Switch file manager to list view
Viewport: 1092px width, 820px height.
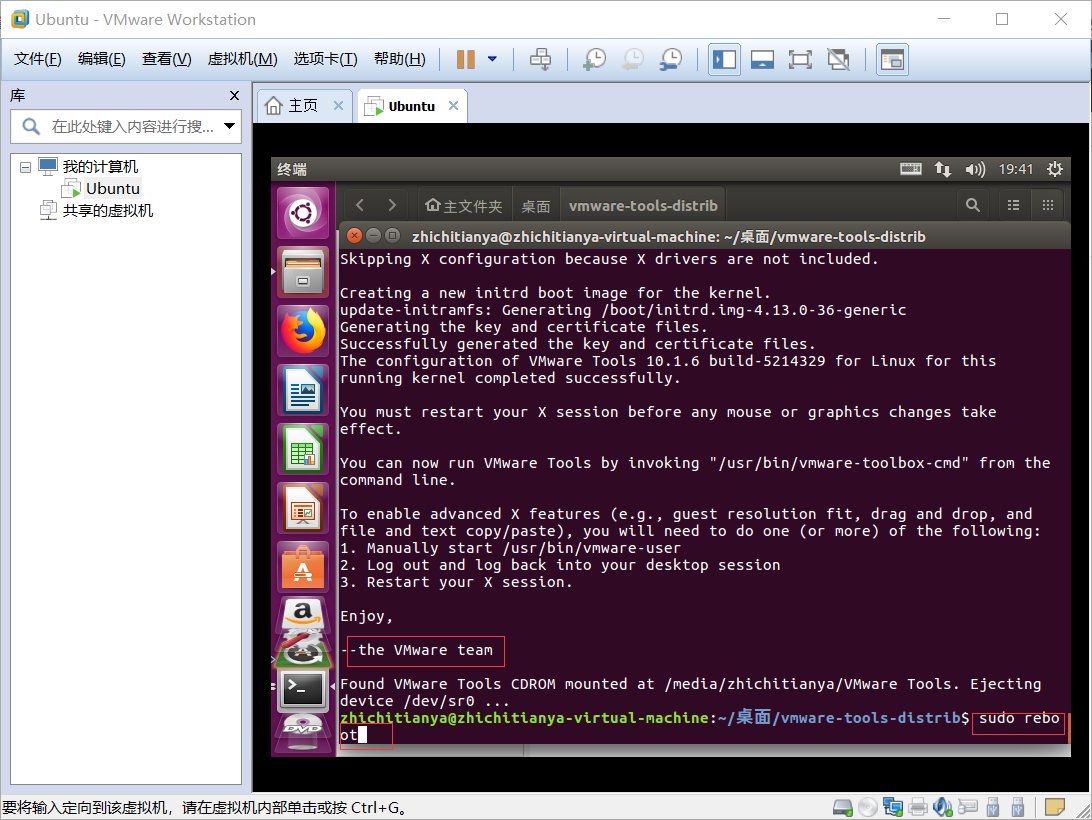1013,205
